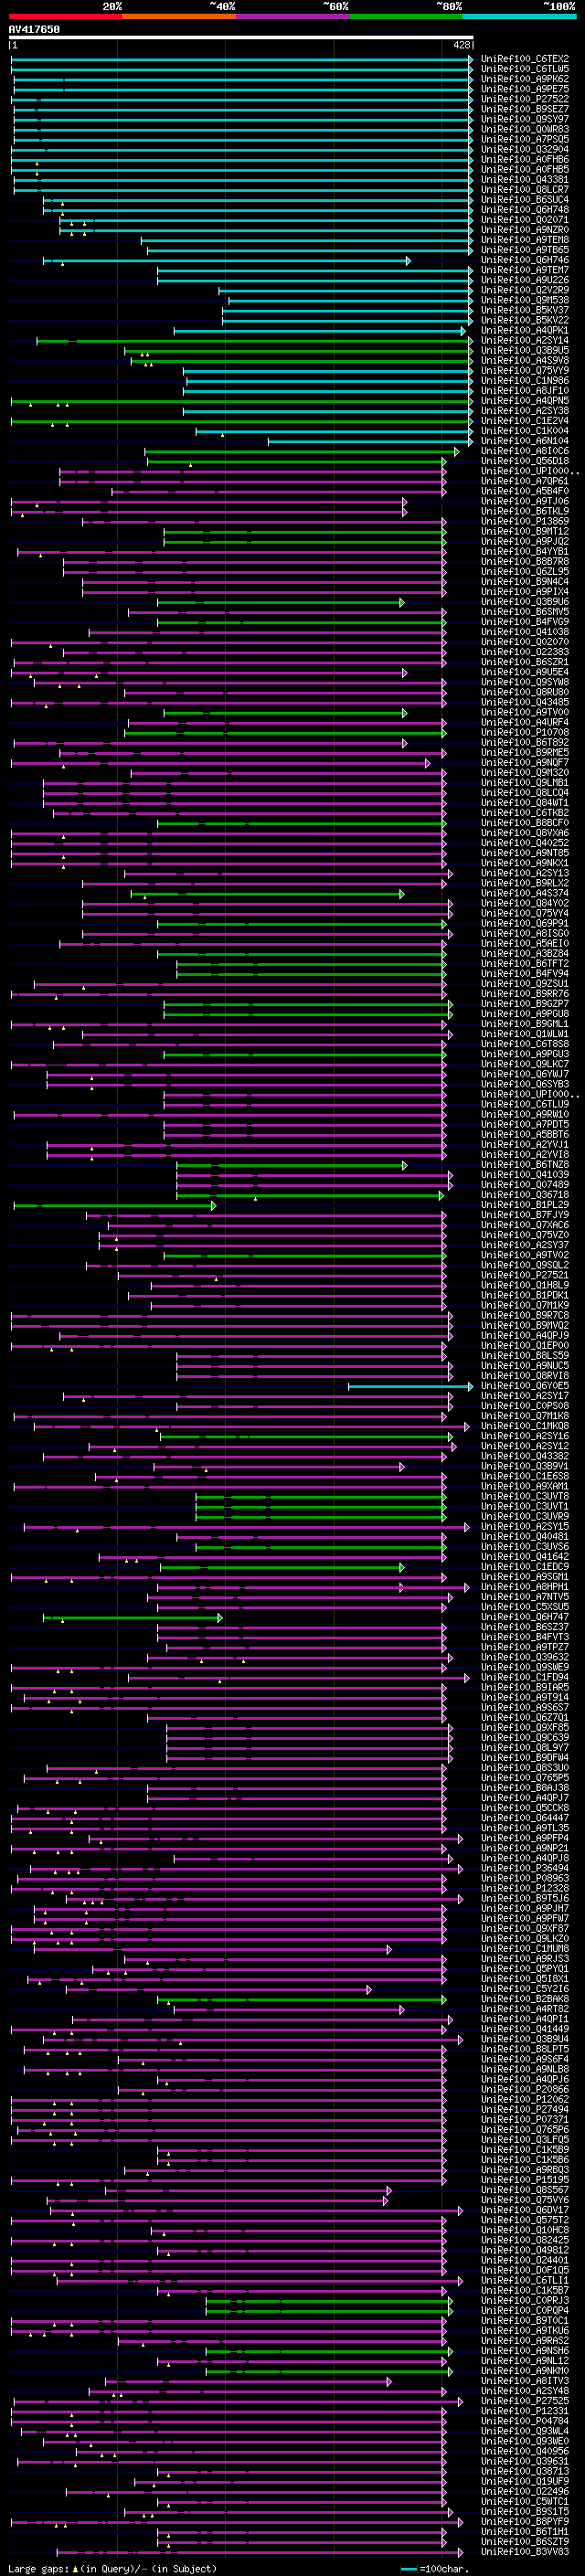Click the UniRef100_B3VV83 entry
The image size is (585, 2576).
[x=525, y=2552]
